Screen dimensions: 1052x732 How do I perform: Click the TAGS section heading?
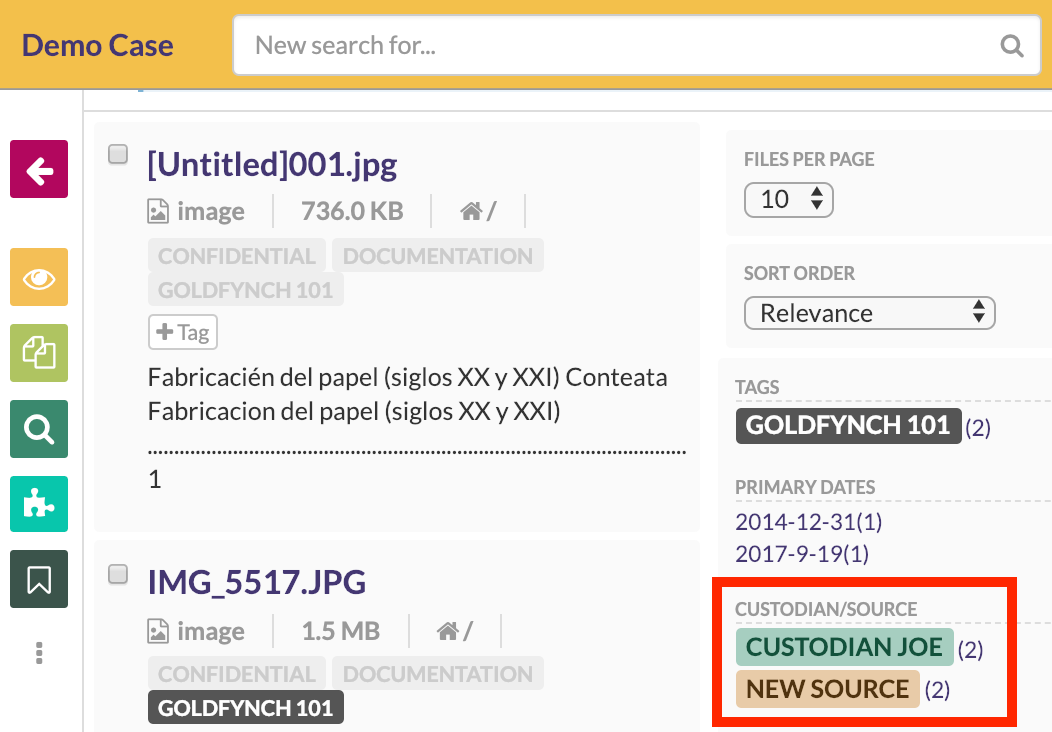coord(757,387)
